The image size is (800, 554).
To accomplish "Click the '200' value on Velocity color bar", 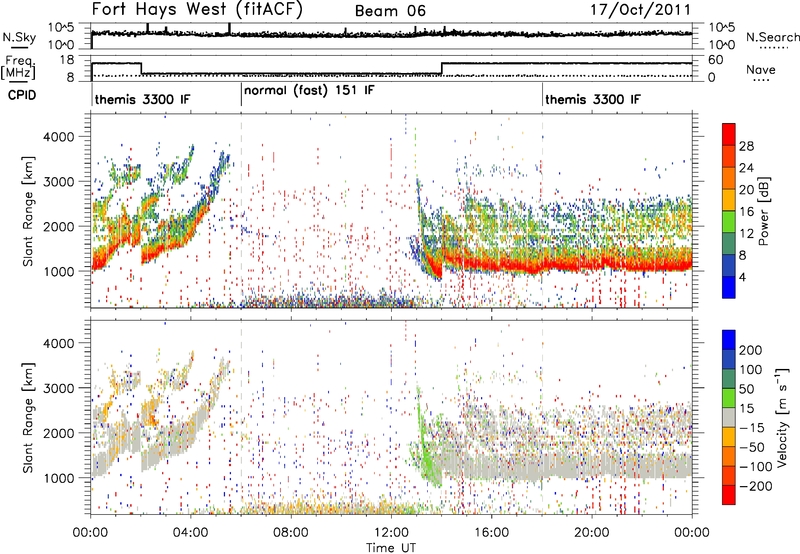I will [x=750, y=350].
